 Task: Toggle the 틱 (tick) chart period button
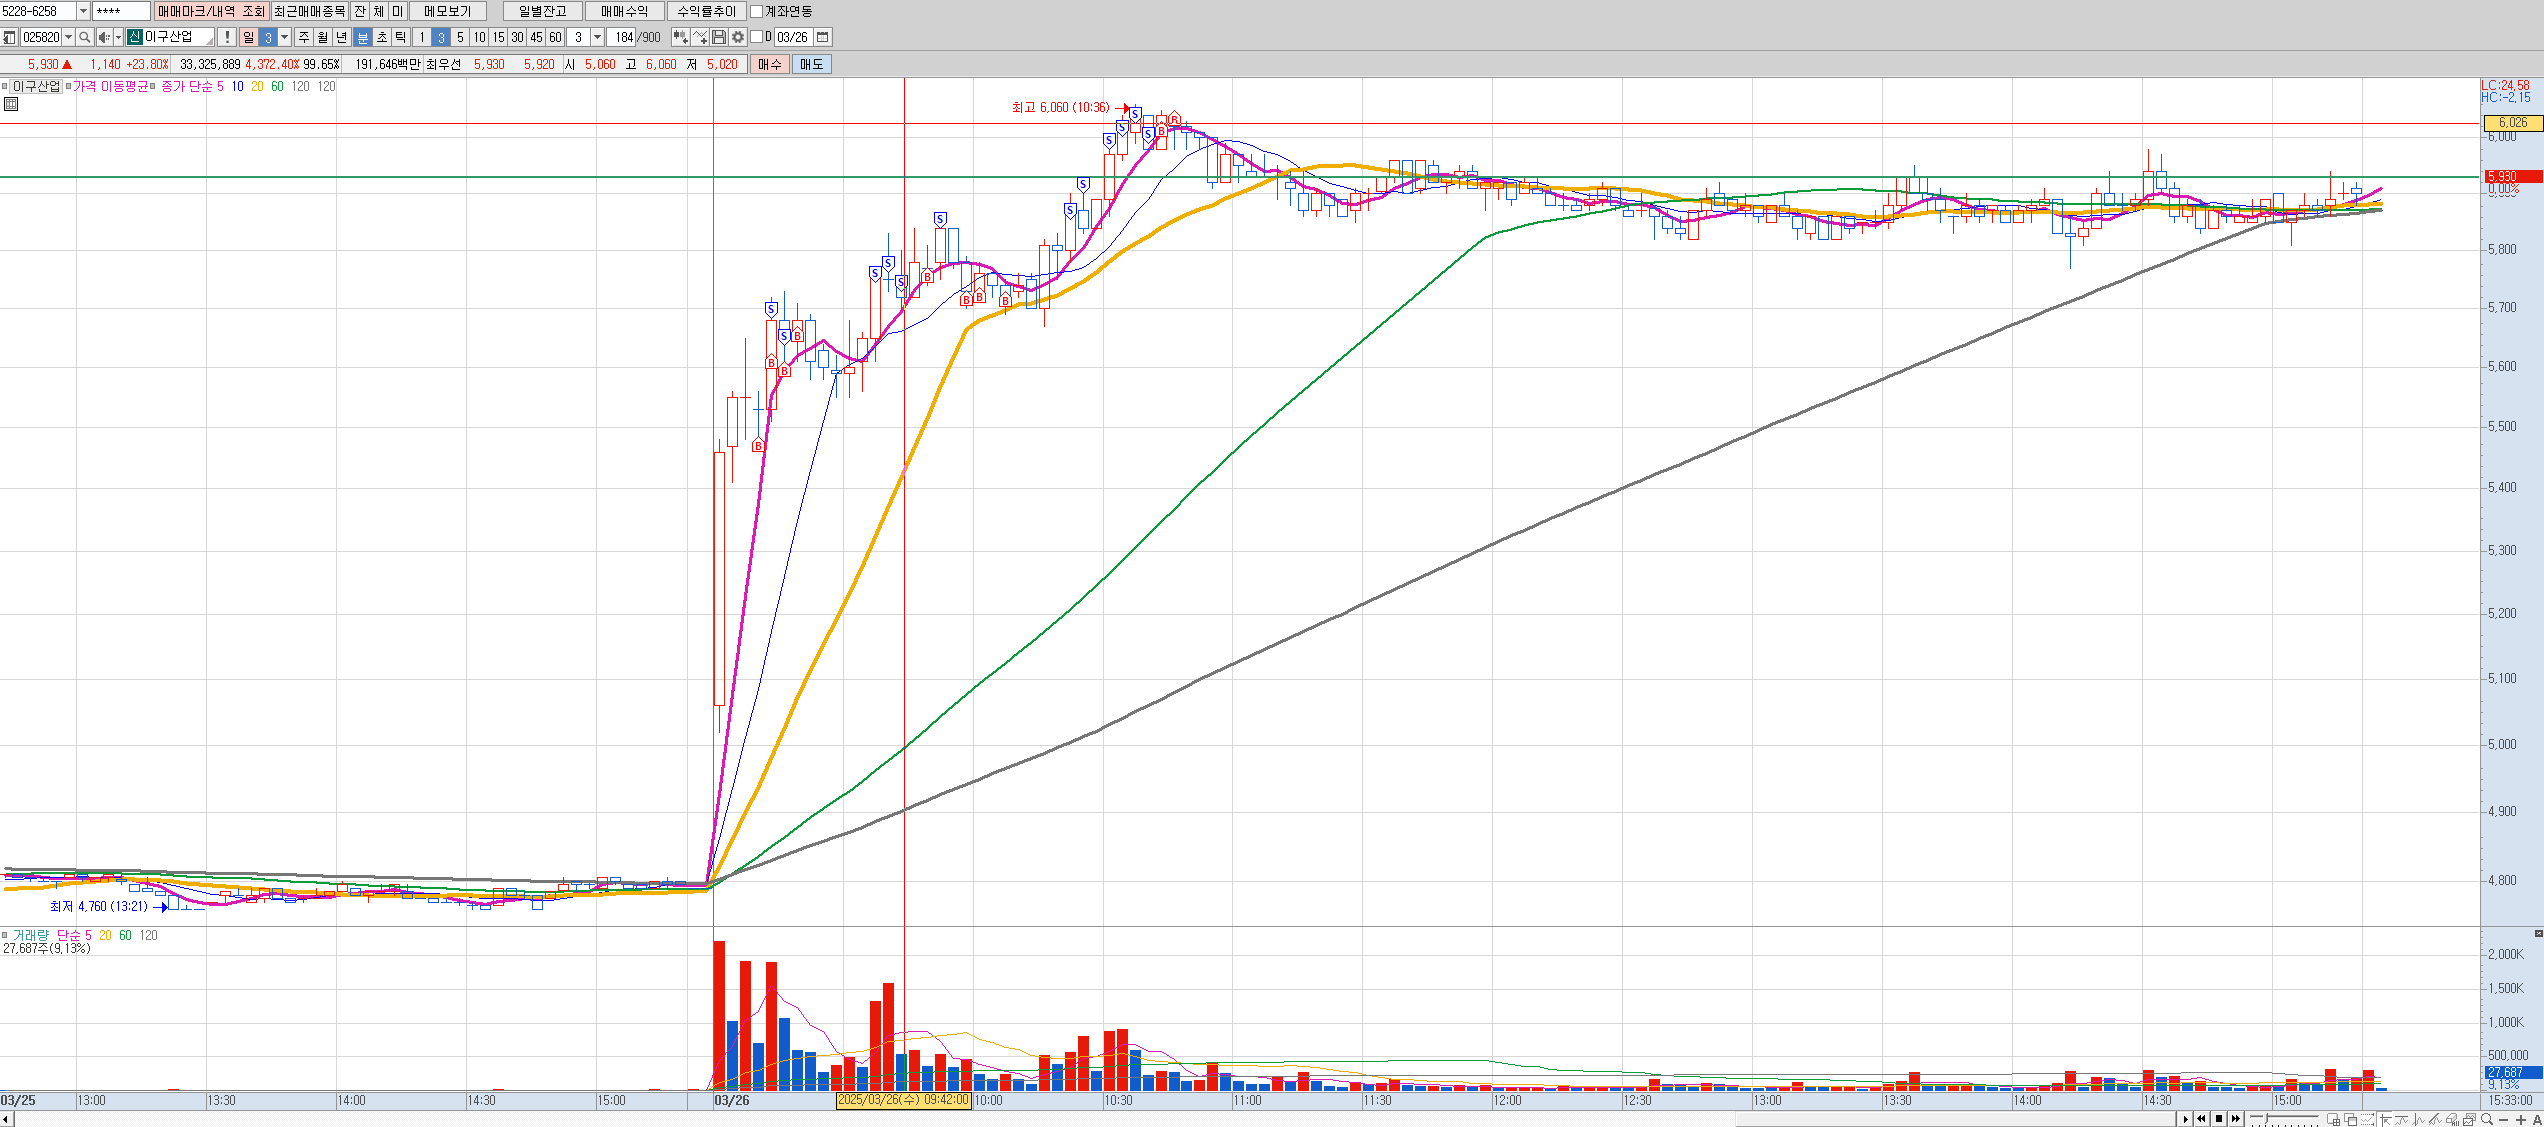[401, 37]
